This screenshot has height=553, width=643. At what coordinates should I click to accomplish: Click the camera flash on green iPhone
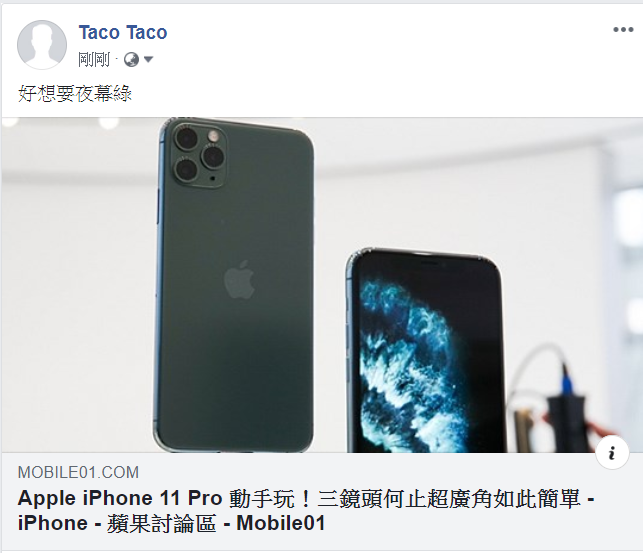tap(213, 136)
